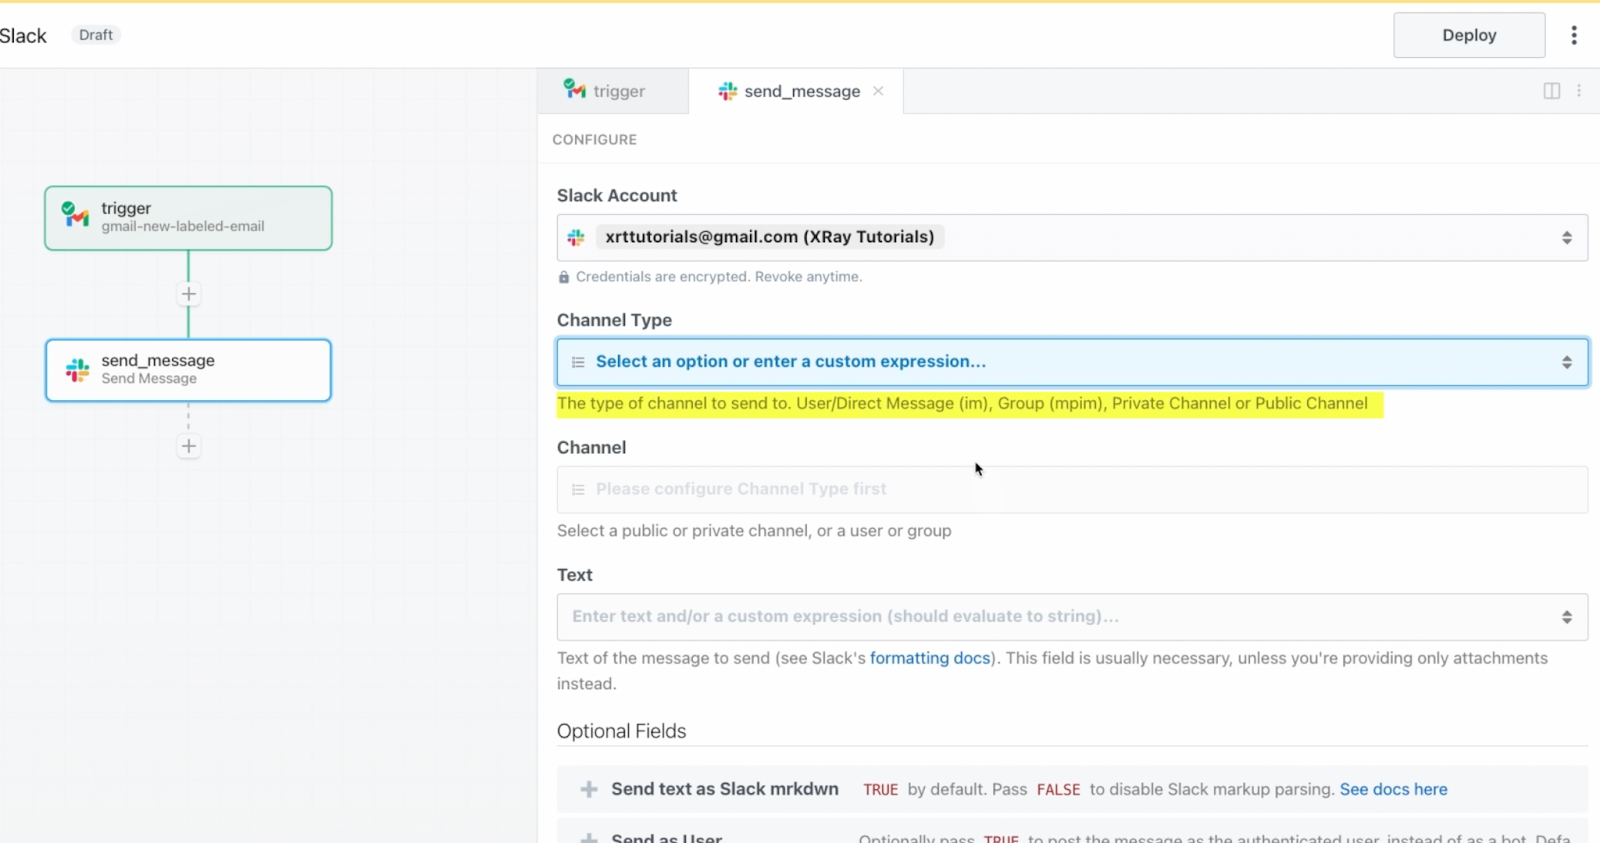
Task: Click the Gmail icon on trigger tab
Action: (x=575, y=89)
